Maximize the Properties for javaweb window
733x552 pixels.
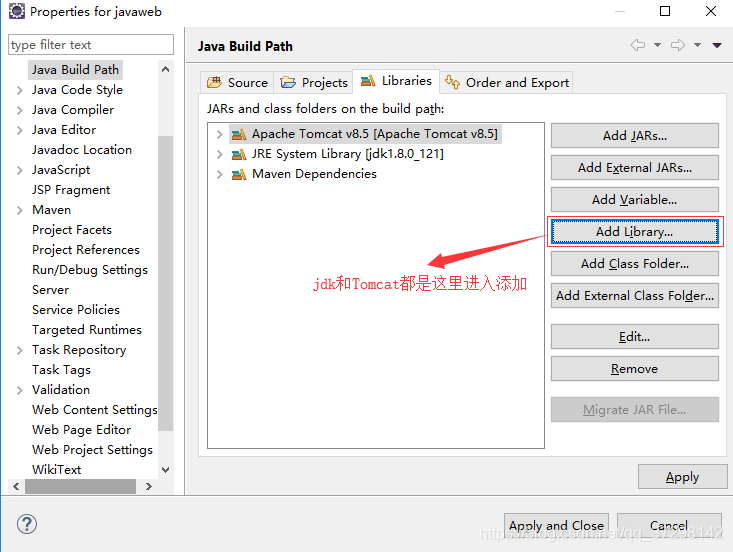(665, 11)
